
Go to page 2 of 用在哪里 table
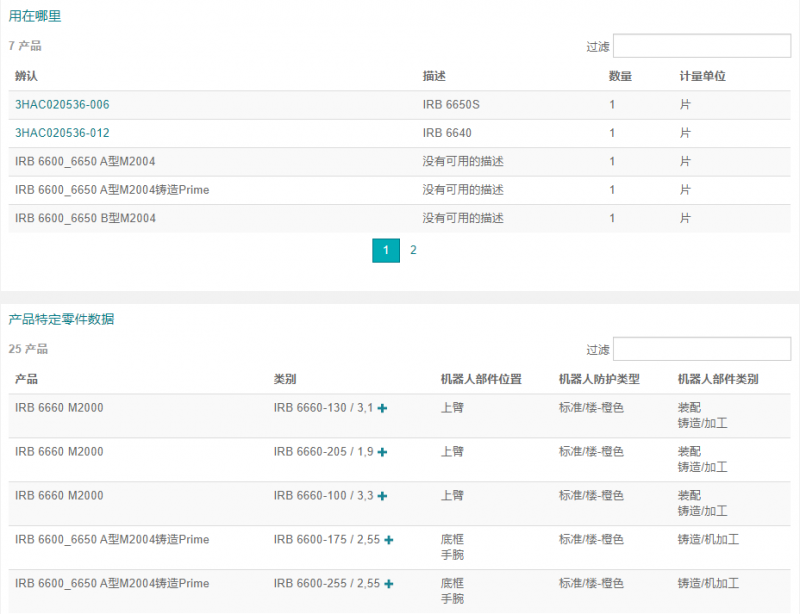coord(413,250)
